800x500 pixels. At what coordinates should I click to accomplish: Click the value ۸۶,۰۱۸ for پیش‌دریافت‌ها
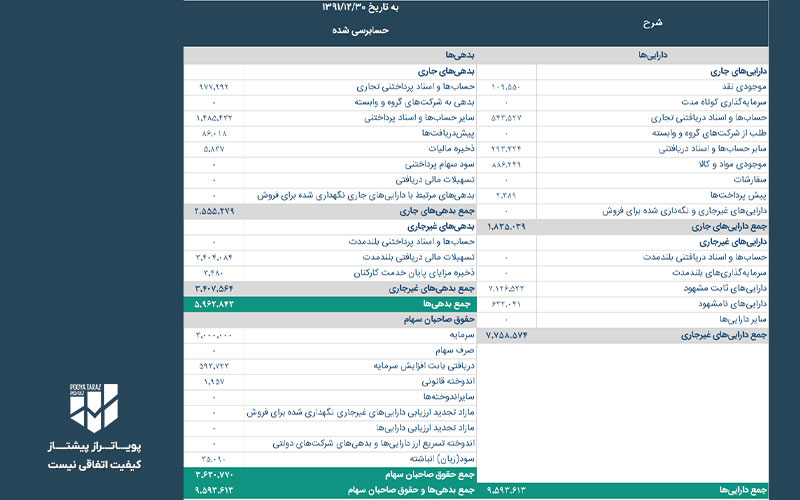pyautogui.click(x=214, y=133)
